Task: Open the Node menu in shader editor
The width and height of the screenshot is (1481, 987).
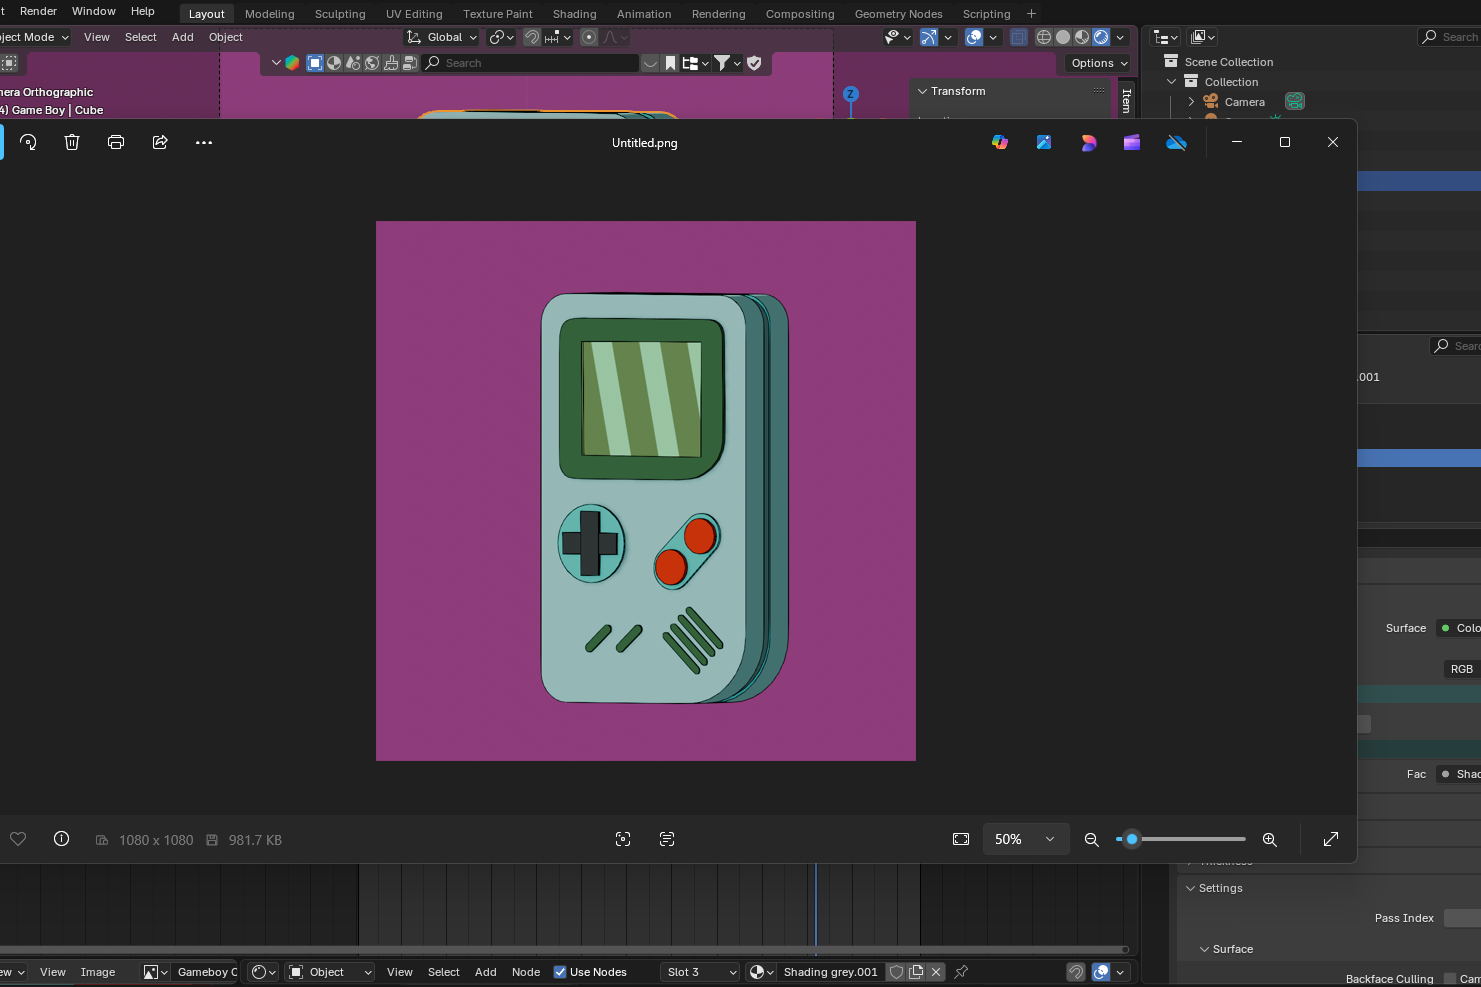Action: pos(526,972)
